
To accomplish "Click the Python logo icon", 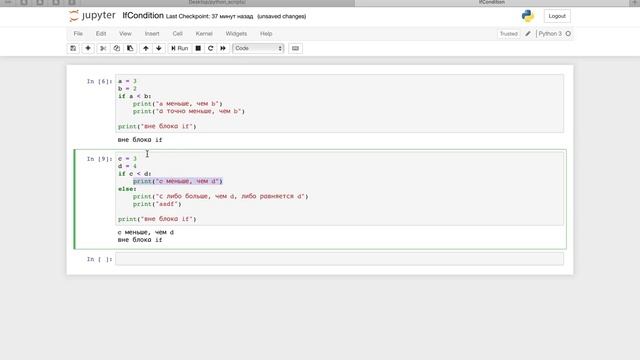I will click(528, 16).
